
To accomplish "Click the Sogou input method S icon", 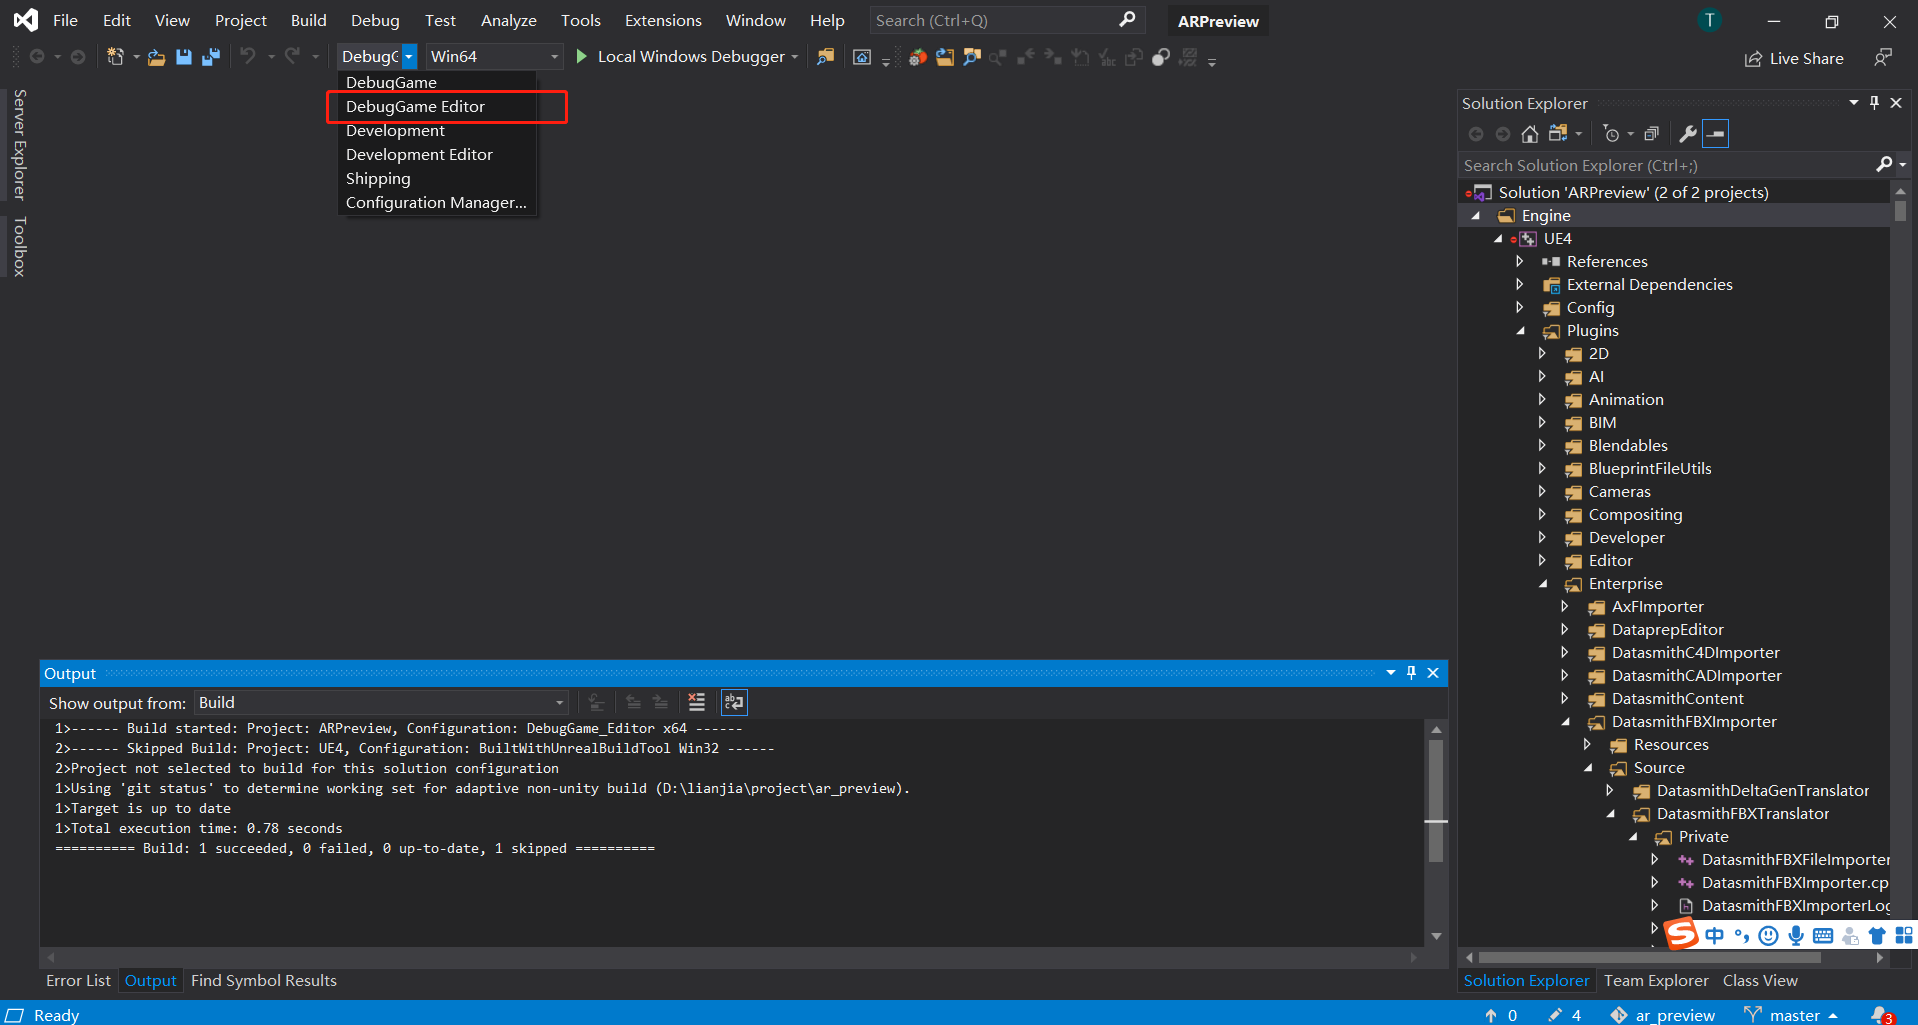I will pos(1682,934).
